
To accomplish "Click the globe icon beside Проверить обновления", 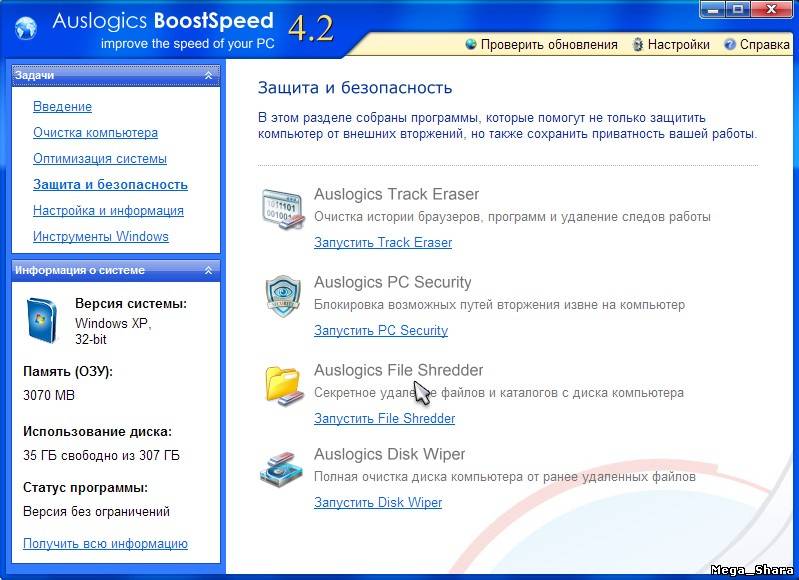I will tap(471, 44).
